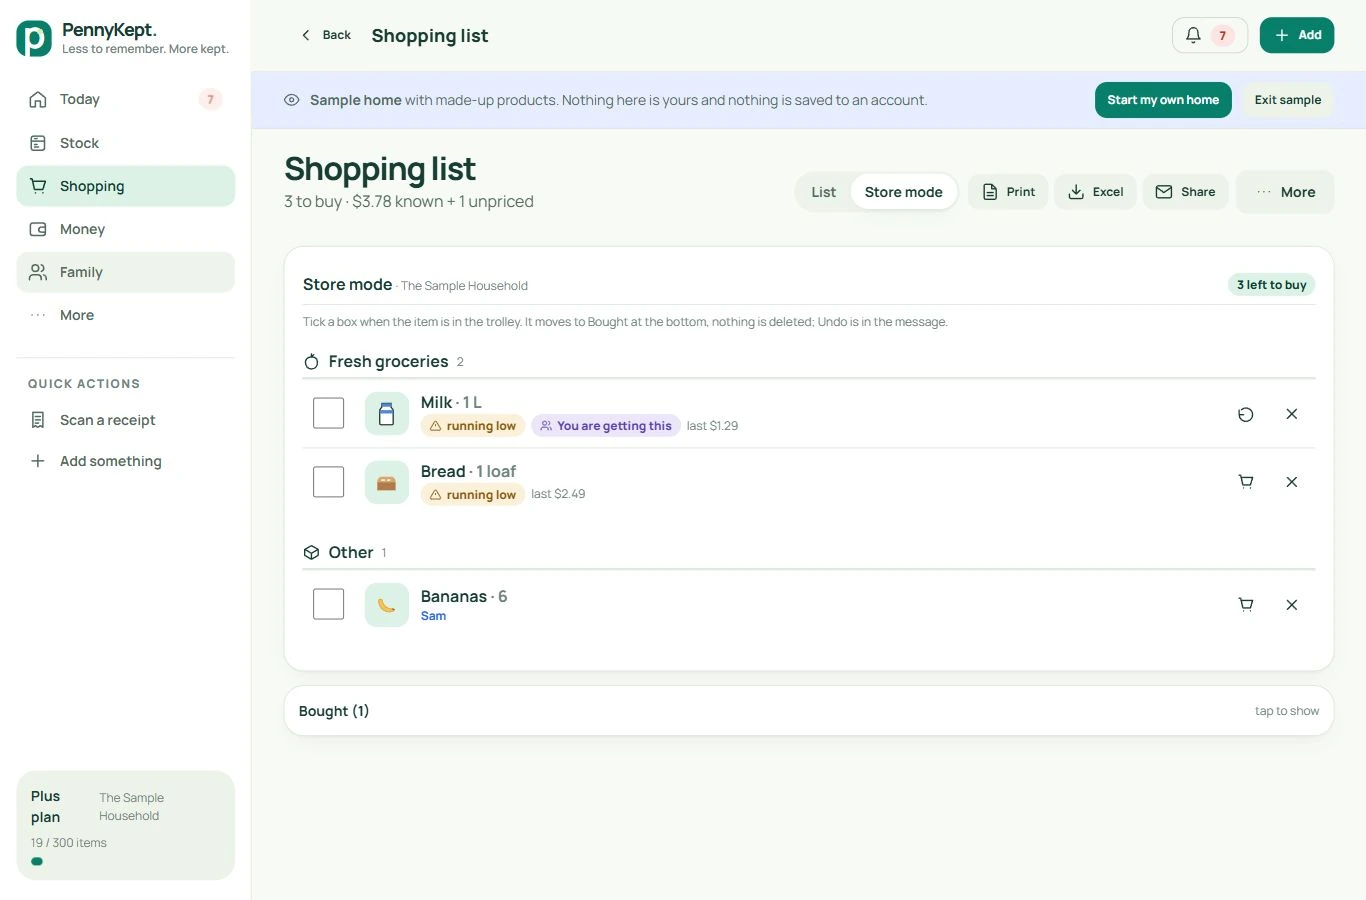Export the list to Excel

tap(1096, 192)
